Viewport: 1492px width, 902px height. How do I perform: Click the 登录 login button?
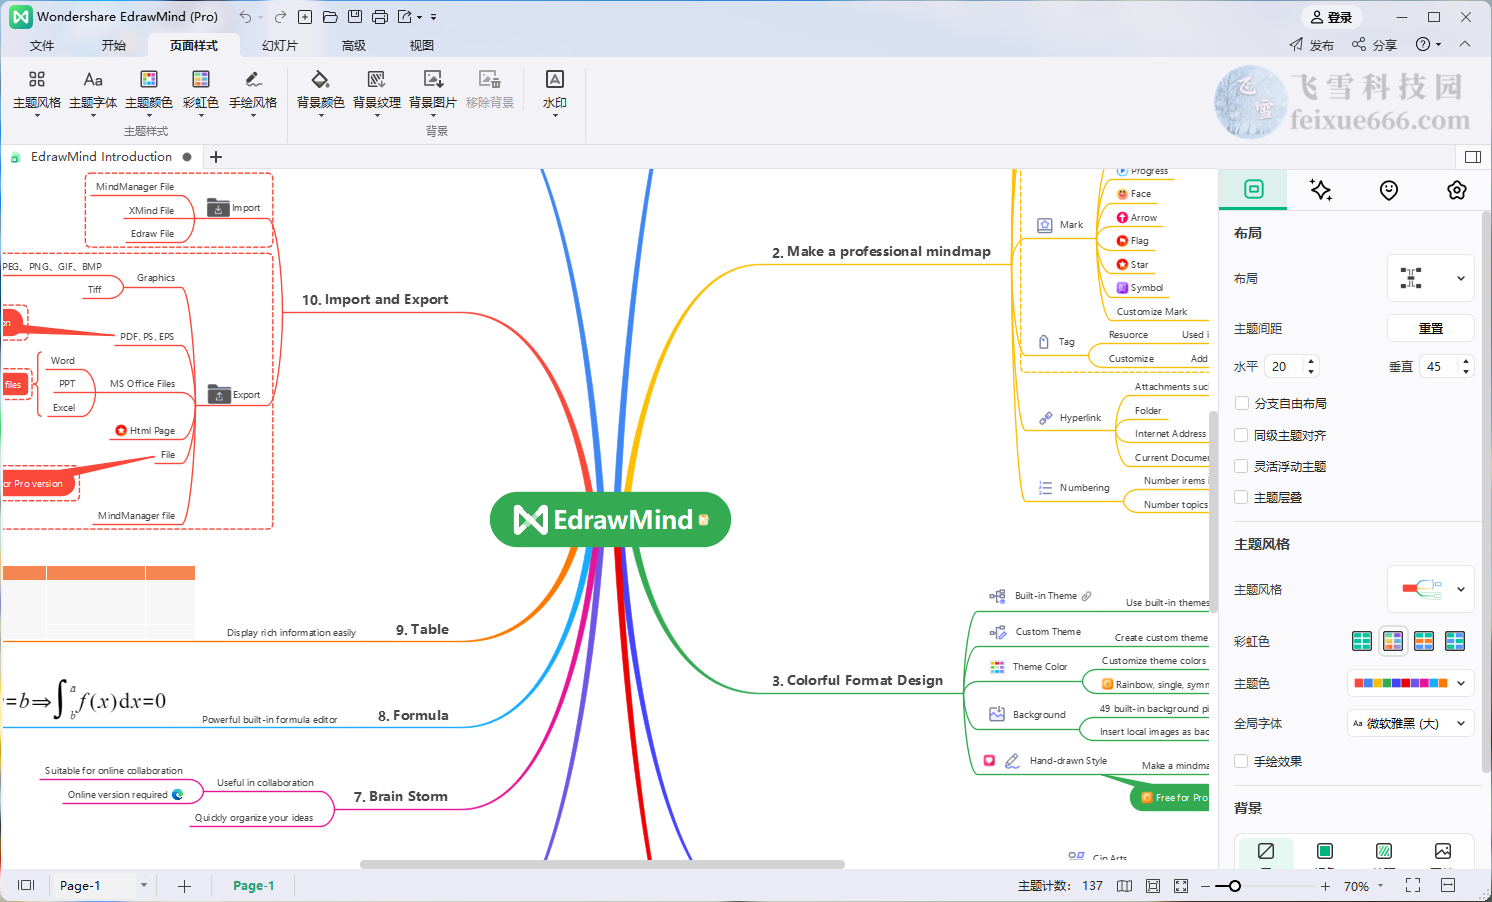point(1331,17)
